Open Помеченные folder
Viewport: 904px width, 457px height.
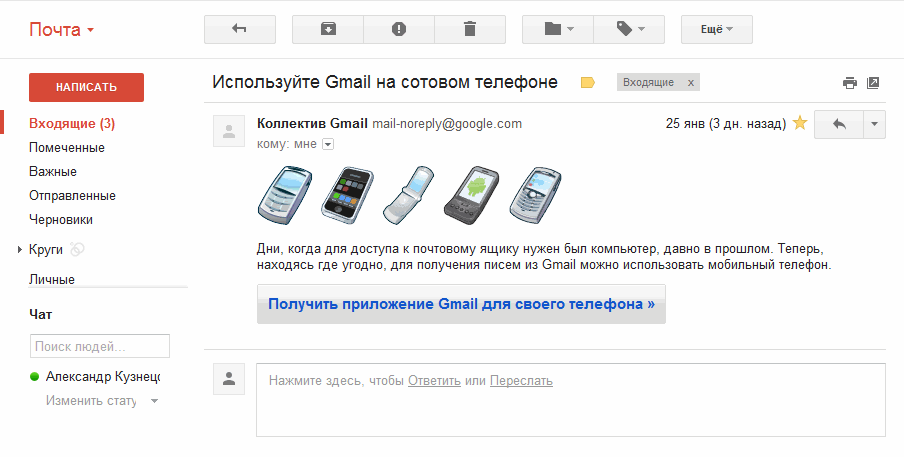click(x=67, y=148)
